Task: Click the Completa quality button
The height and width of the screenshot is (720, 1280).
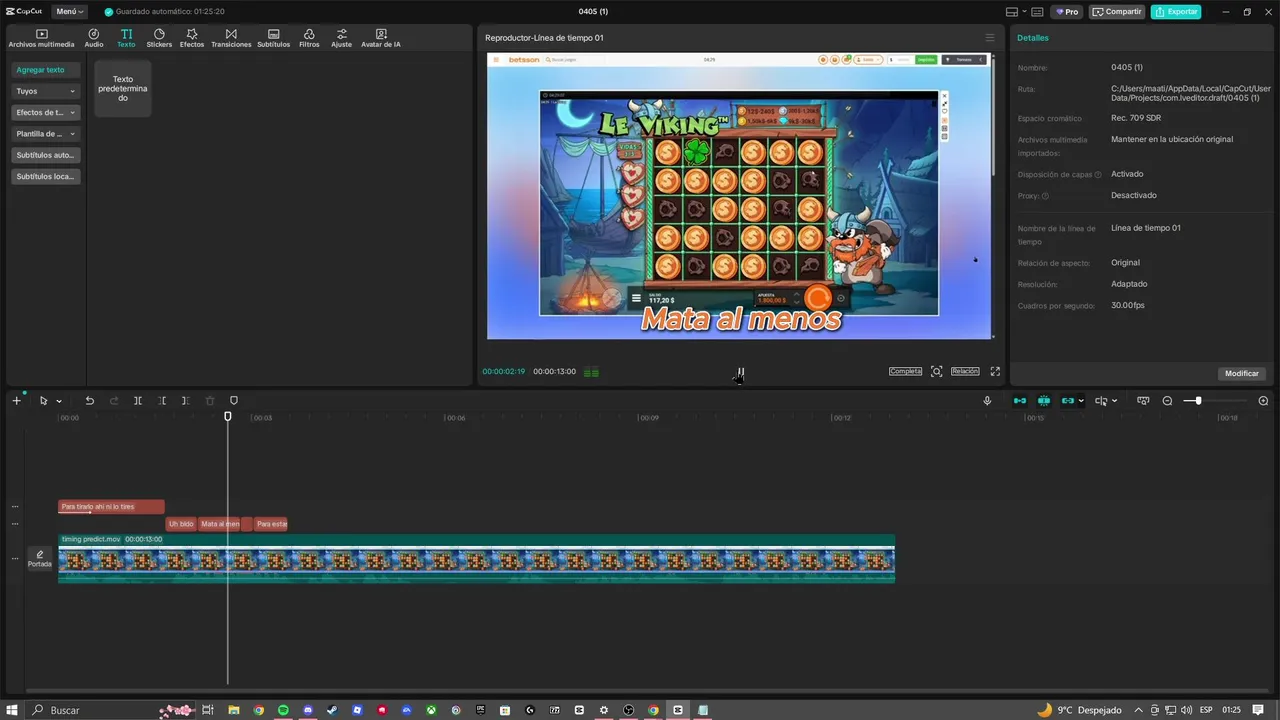Action: click(x=905, y=371)
